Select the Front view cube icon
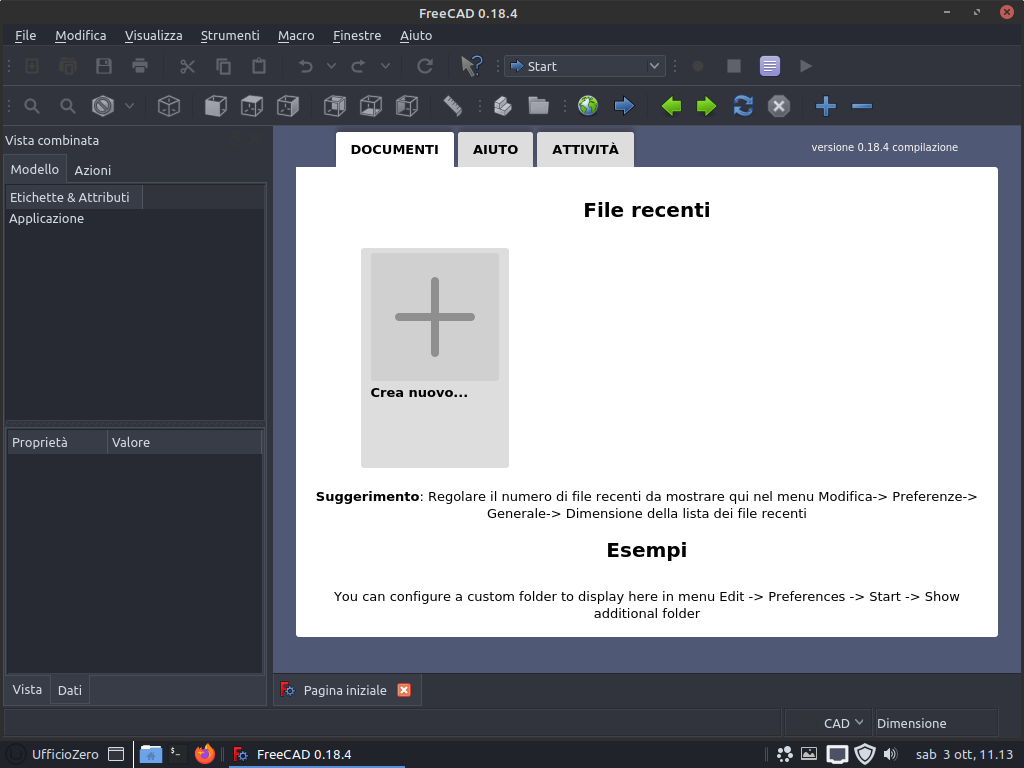1024x768 pixels. [216, 106]
